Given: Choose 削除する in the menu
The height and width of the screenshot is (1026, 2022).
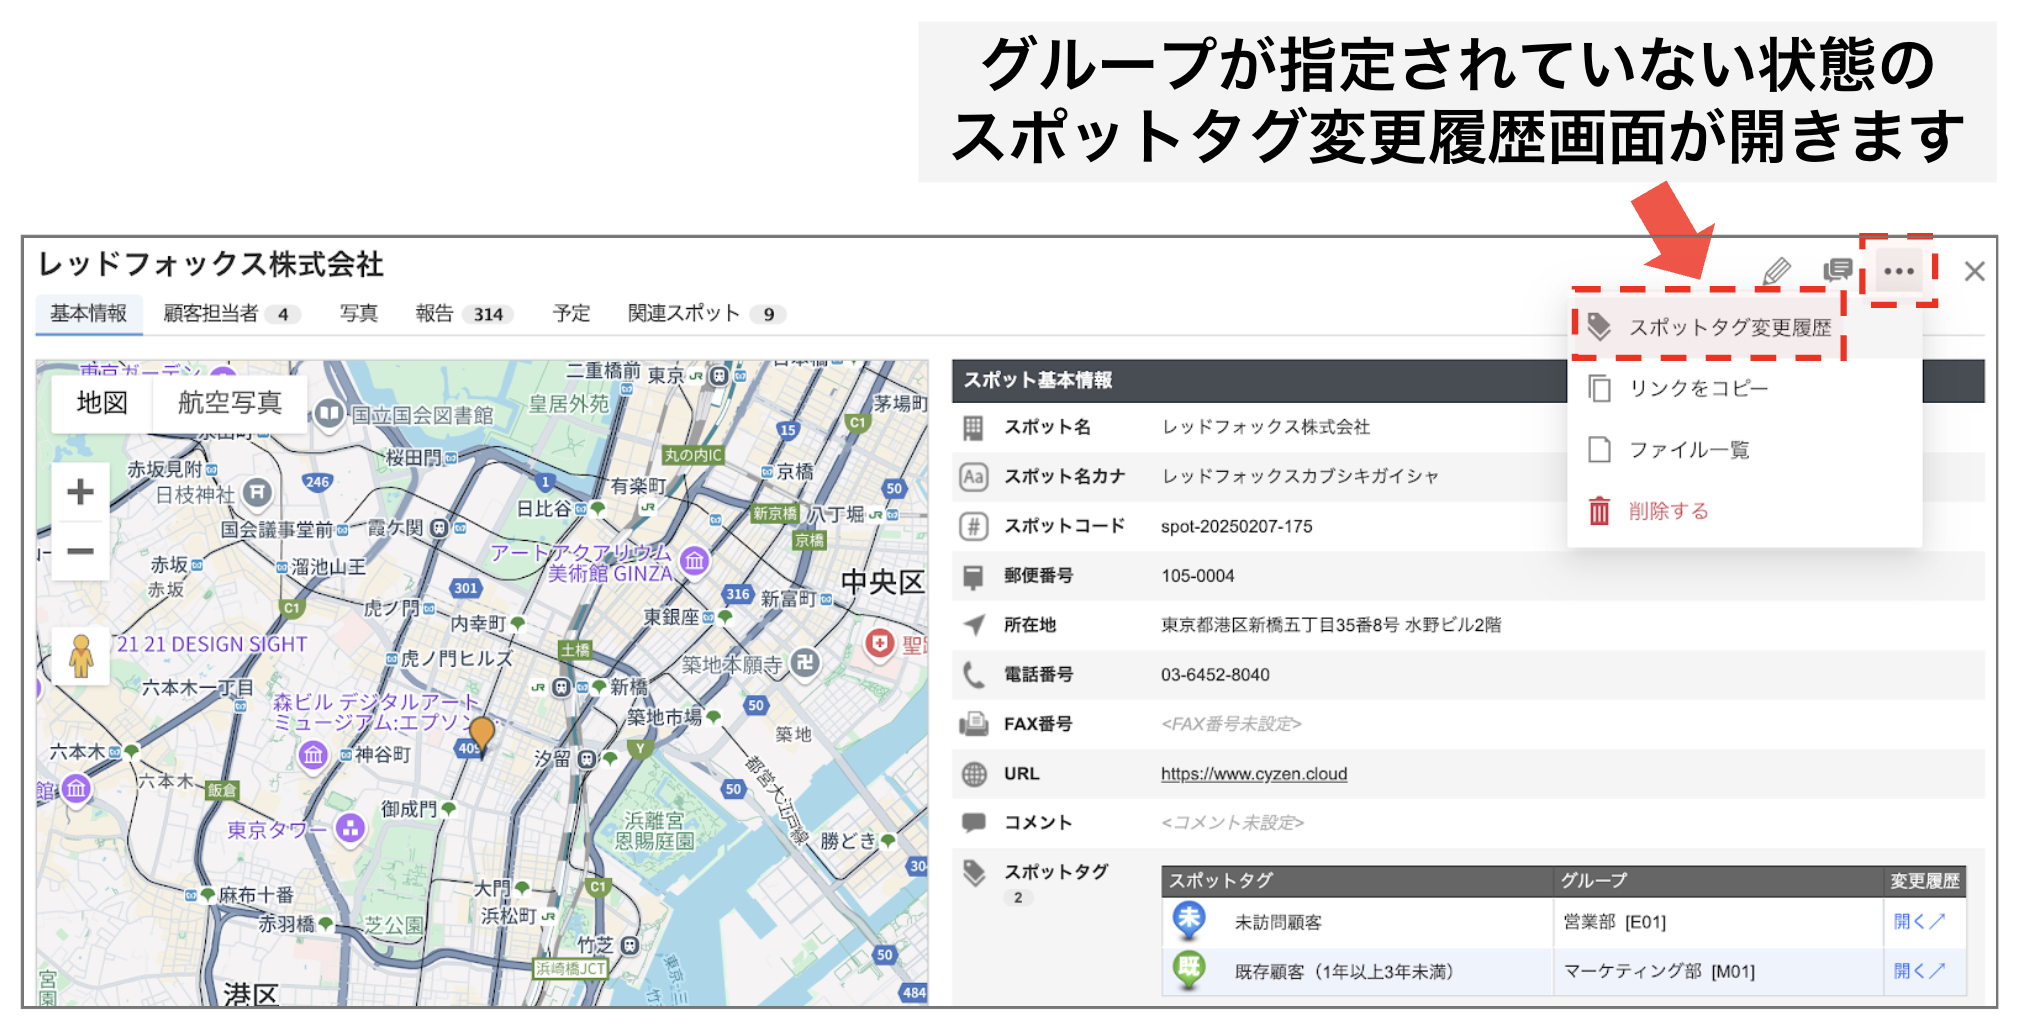Looking at the screenshot, I should 1744,511.
